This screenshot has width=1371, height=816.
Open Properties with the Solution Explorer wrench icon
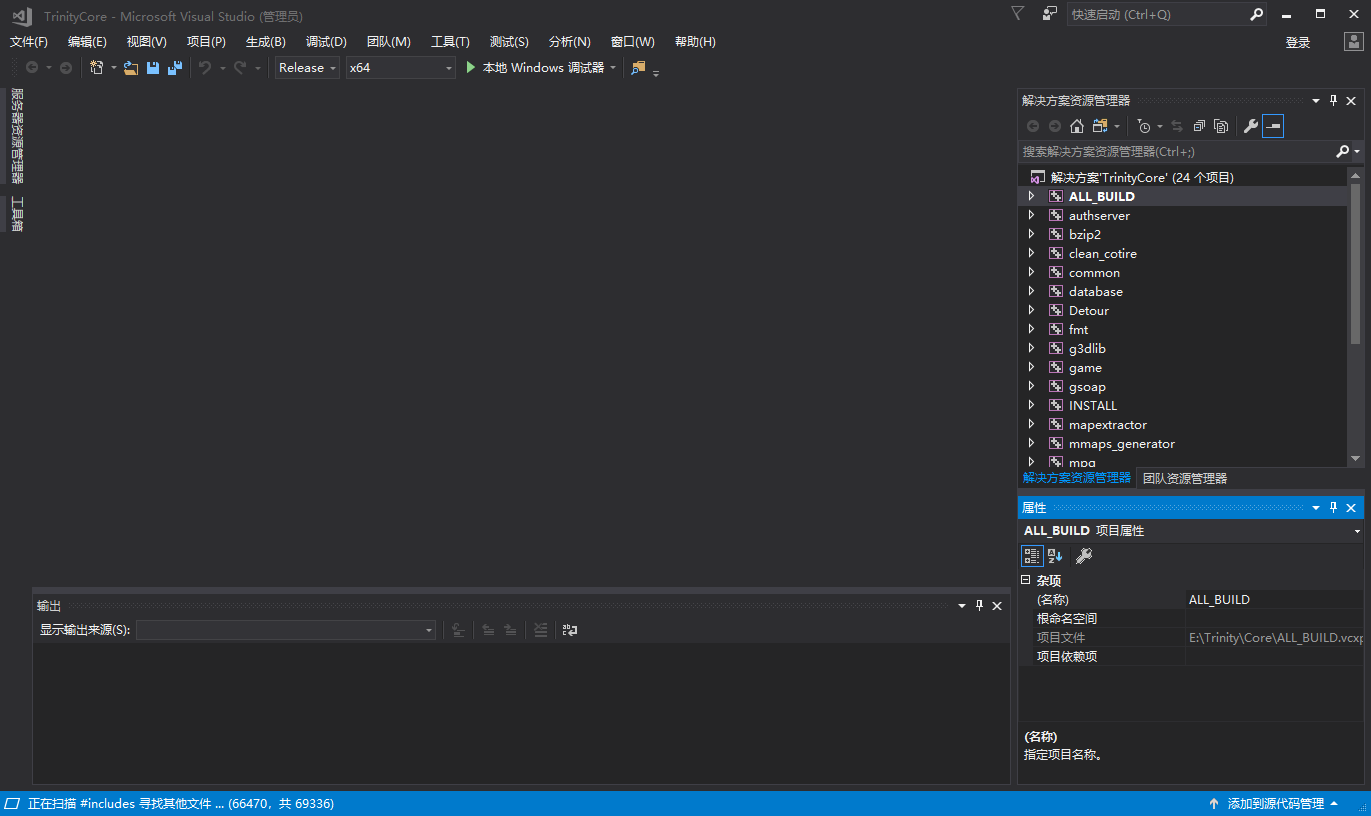(1250, 126)
